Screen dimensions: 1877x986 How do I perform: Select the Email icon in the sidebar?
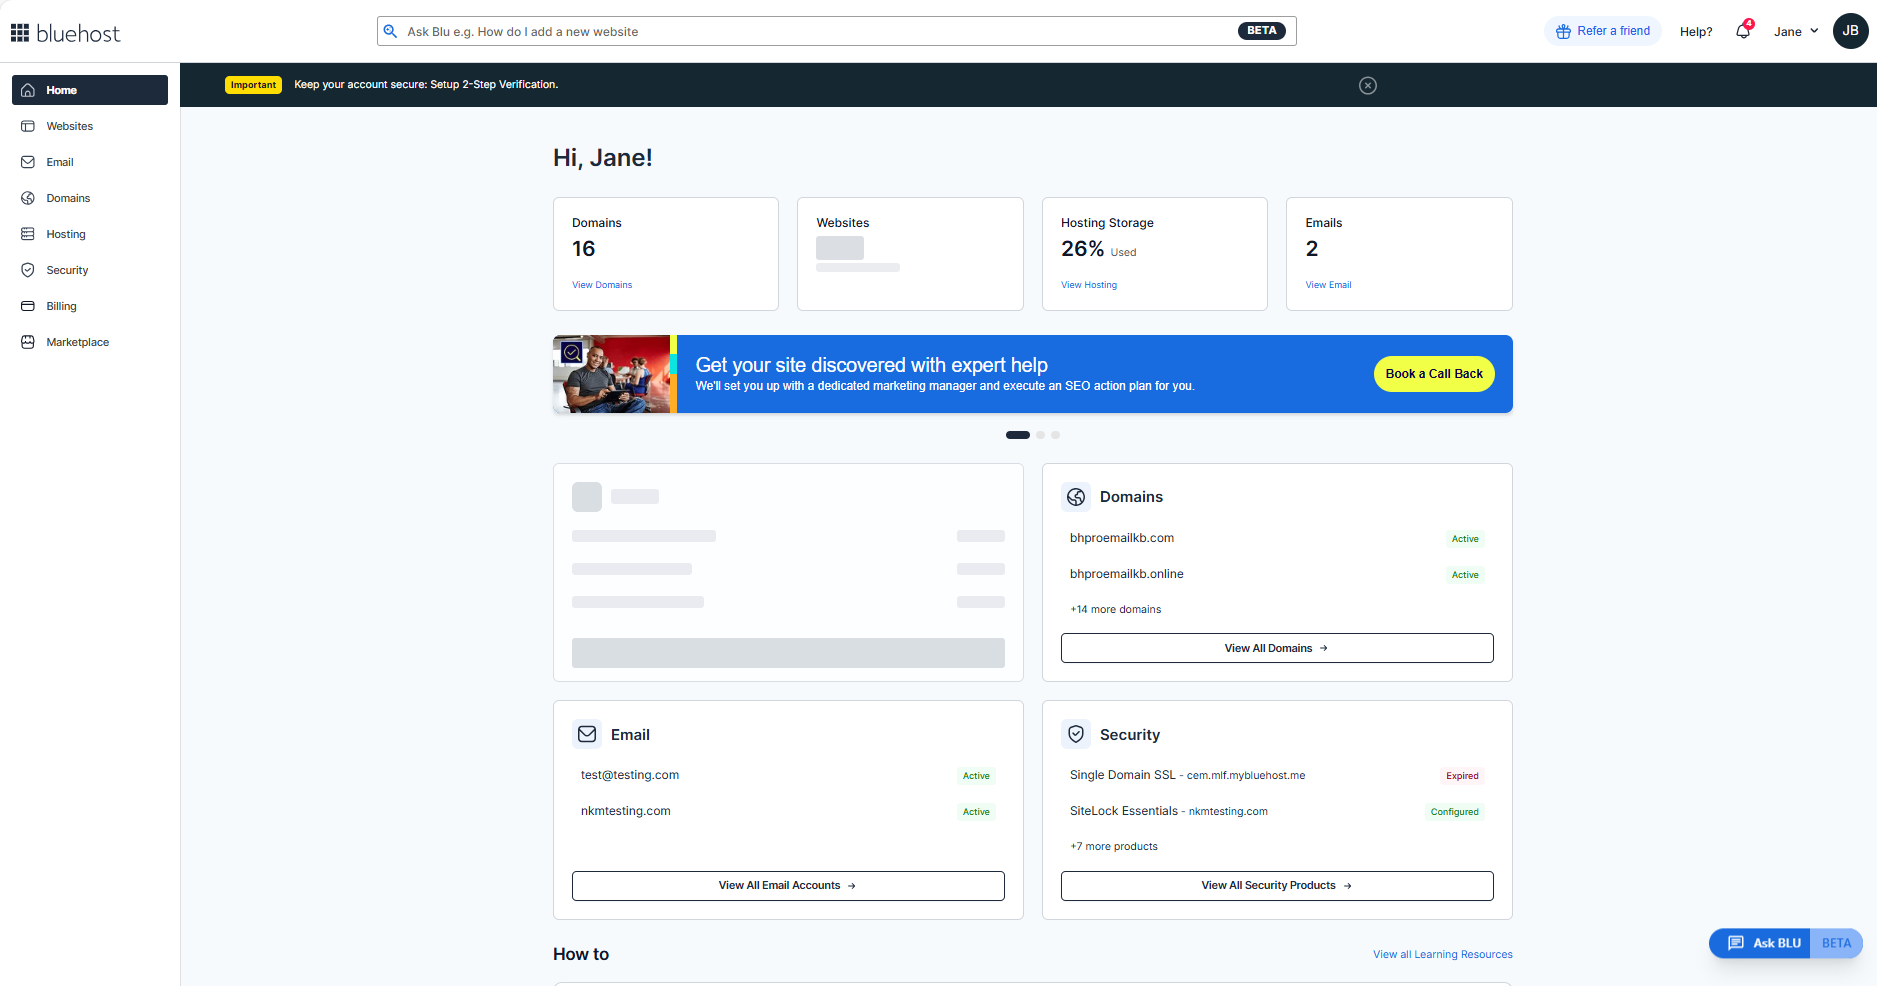pyautogui.click(x=60, y=162)
